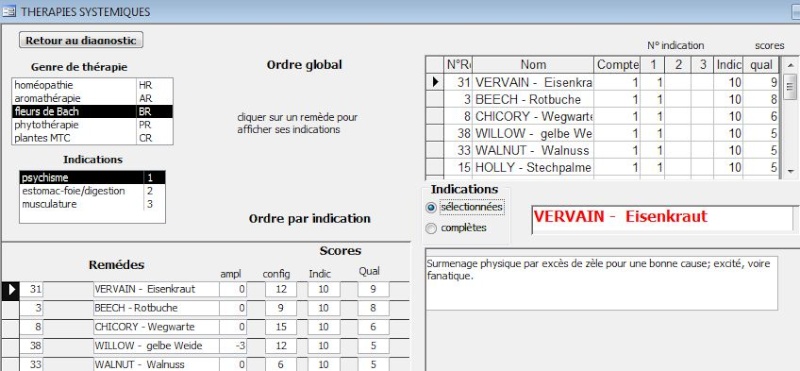Select CHICORY - Wegwarte in global table
This screenshot has height=371, width=800.
click(533, 116)
